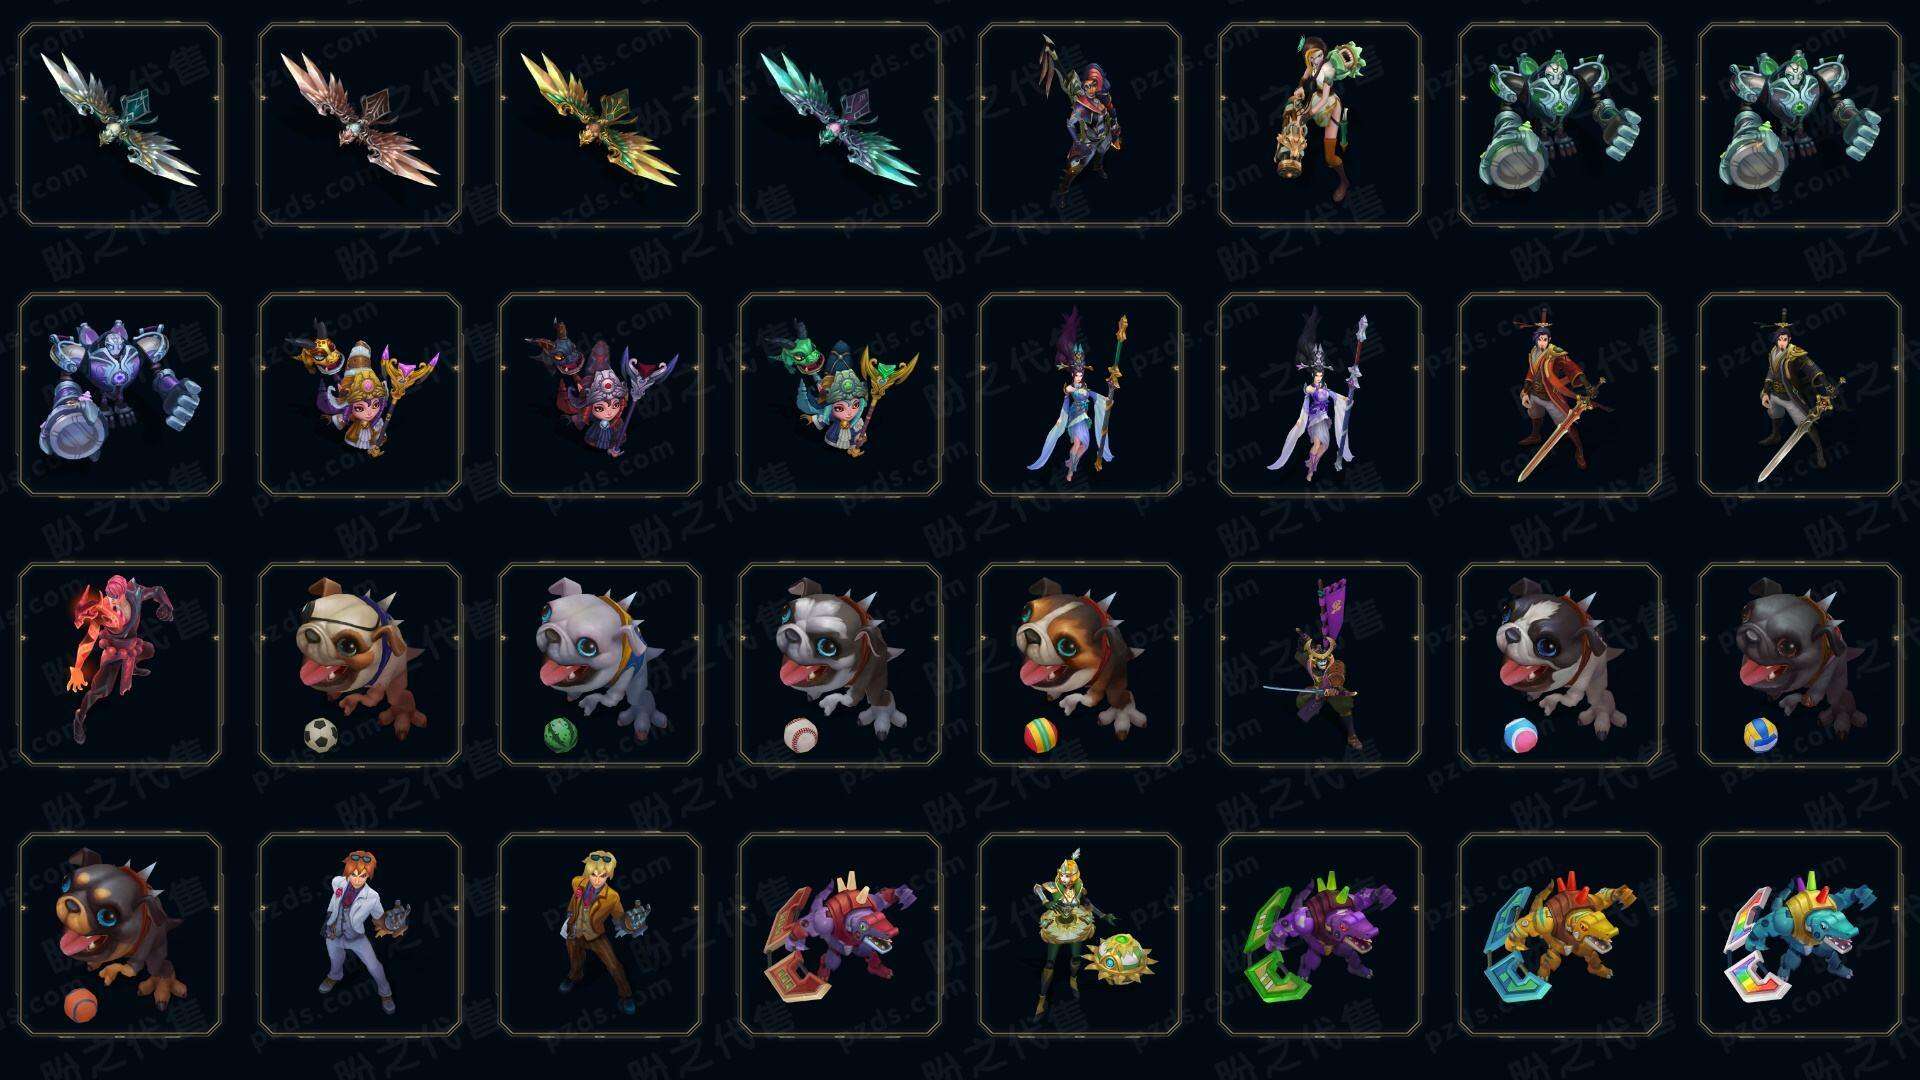Open the red-robed swordsman skin

pos(1560,394)
